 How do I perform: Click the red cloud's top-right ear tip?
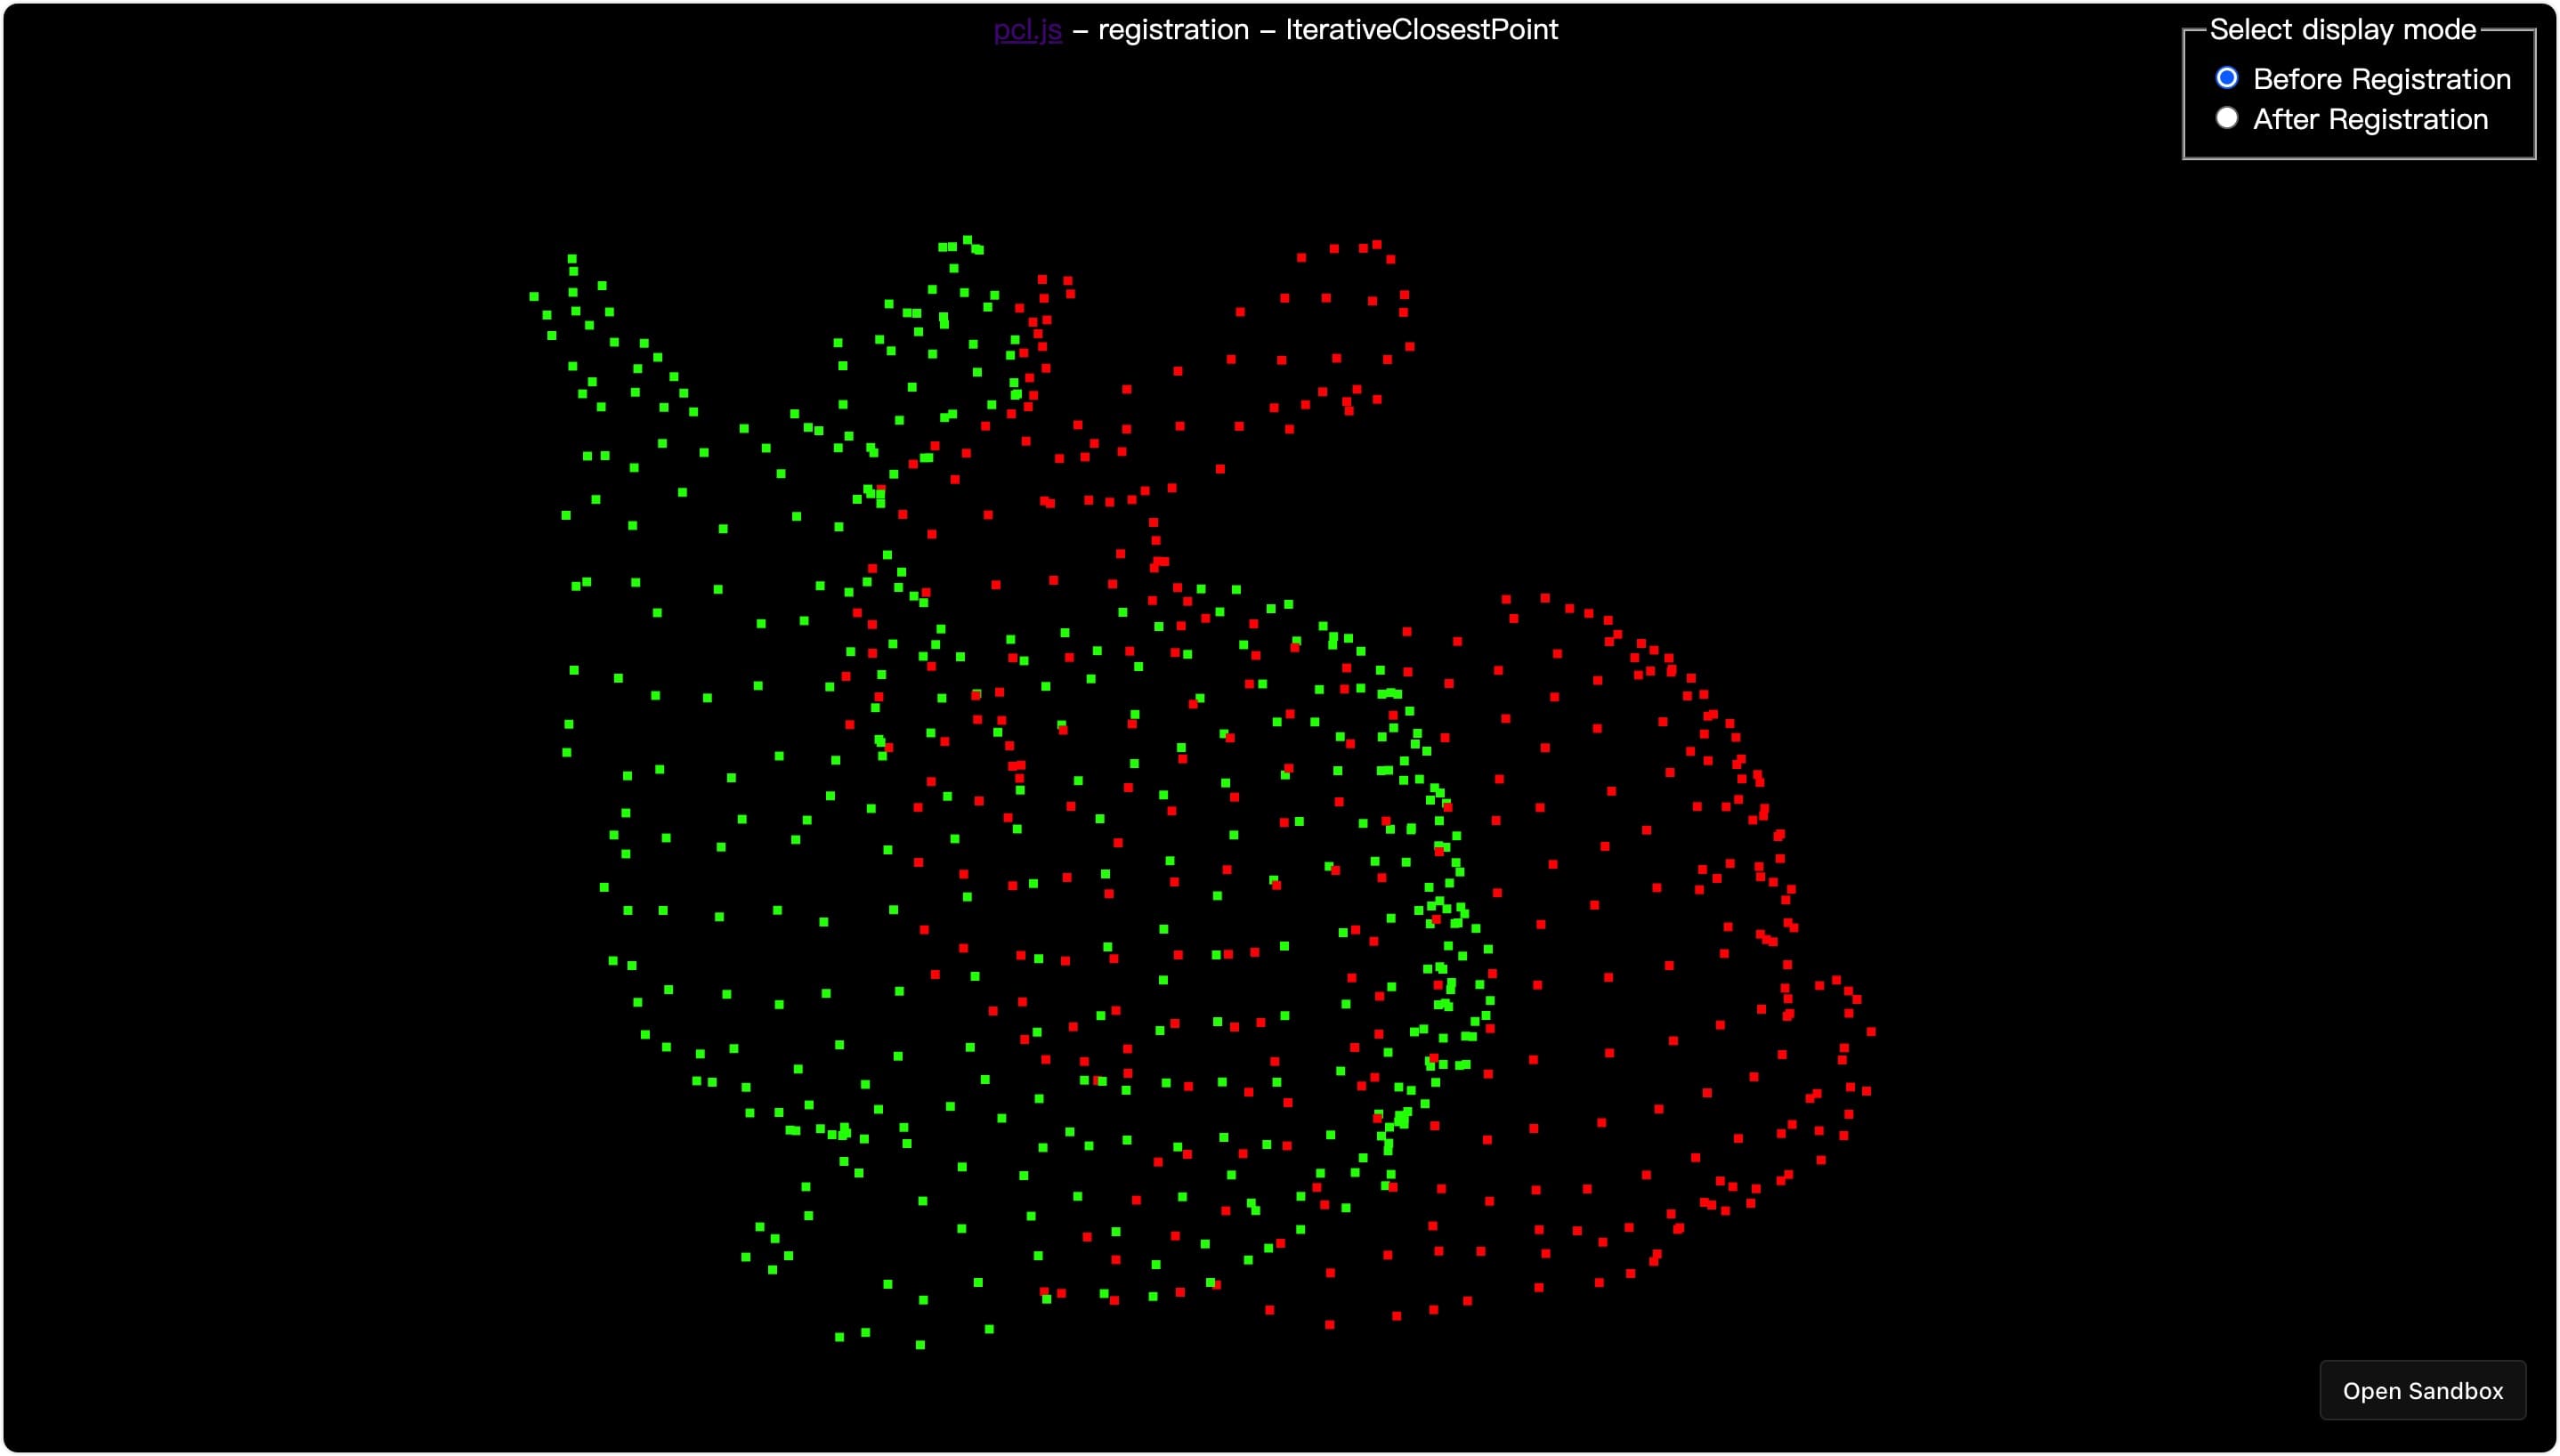(1376, 245)
